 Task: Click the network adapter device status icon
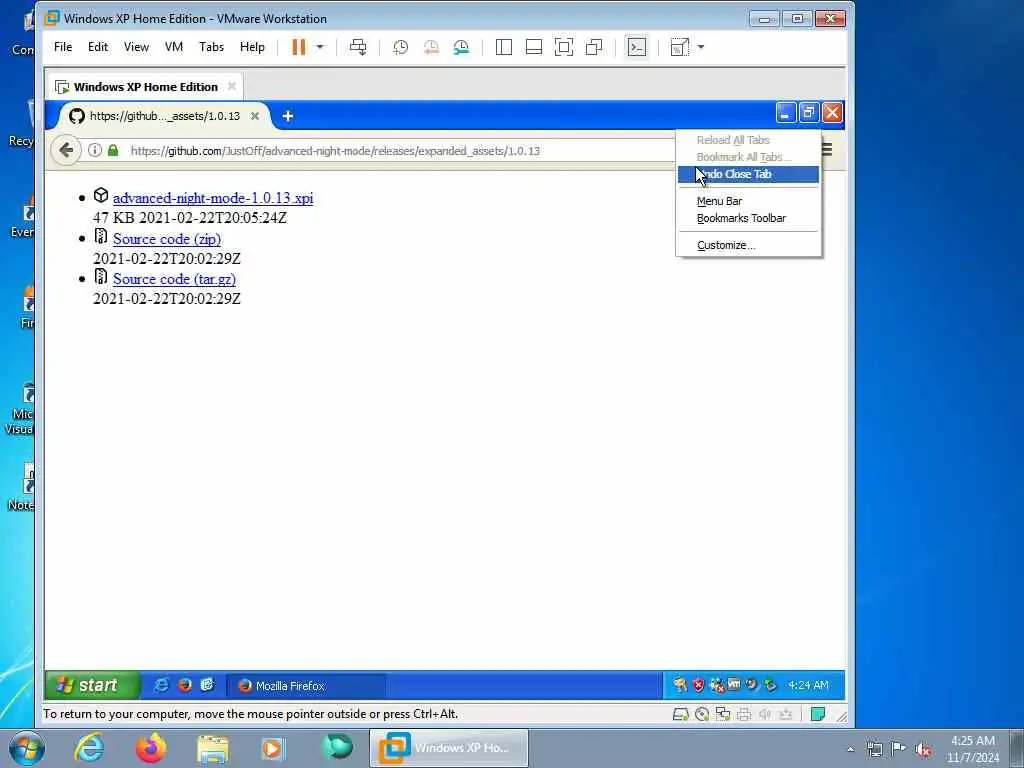[x=723, y=714]
